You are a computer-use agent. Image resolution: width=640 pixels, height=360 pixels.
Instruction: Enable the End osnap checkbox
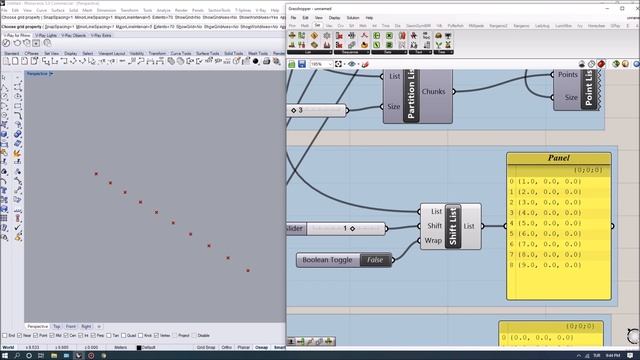coord(4,336)
